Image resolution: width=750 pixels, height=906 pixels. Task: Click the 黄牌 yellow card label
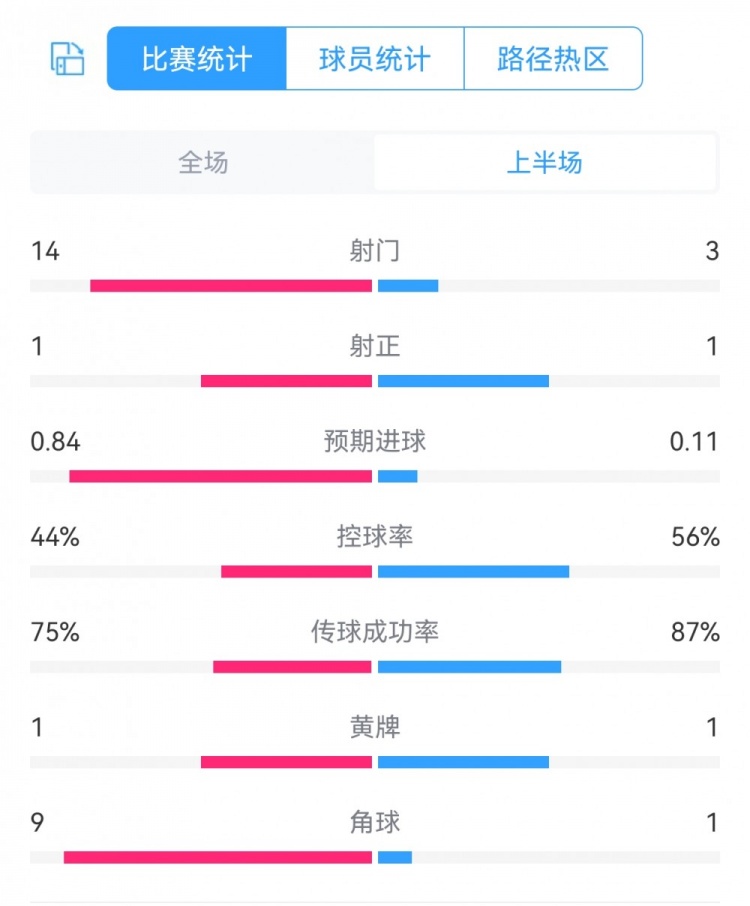(x=375, y=727)
